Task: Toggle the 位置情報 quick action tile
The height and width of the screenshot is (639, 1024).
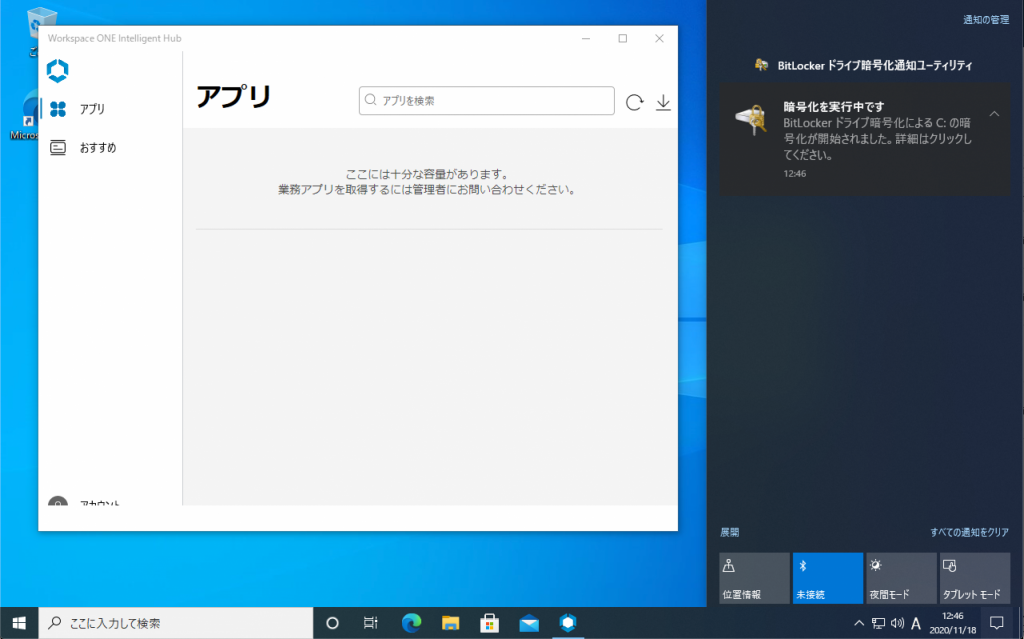Action: (753, 578)
